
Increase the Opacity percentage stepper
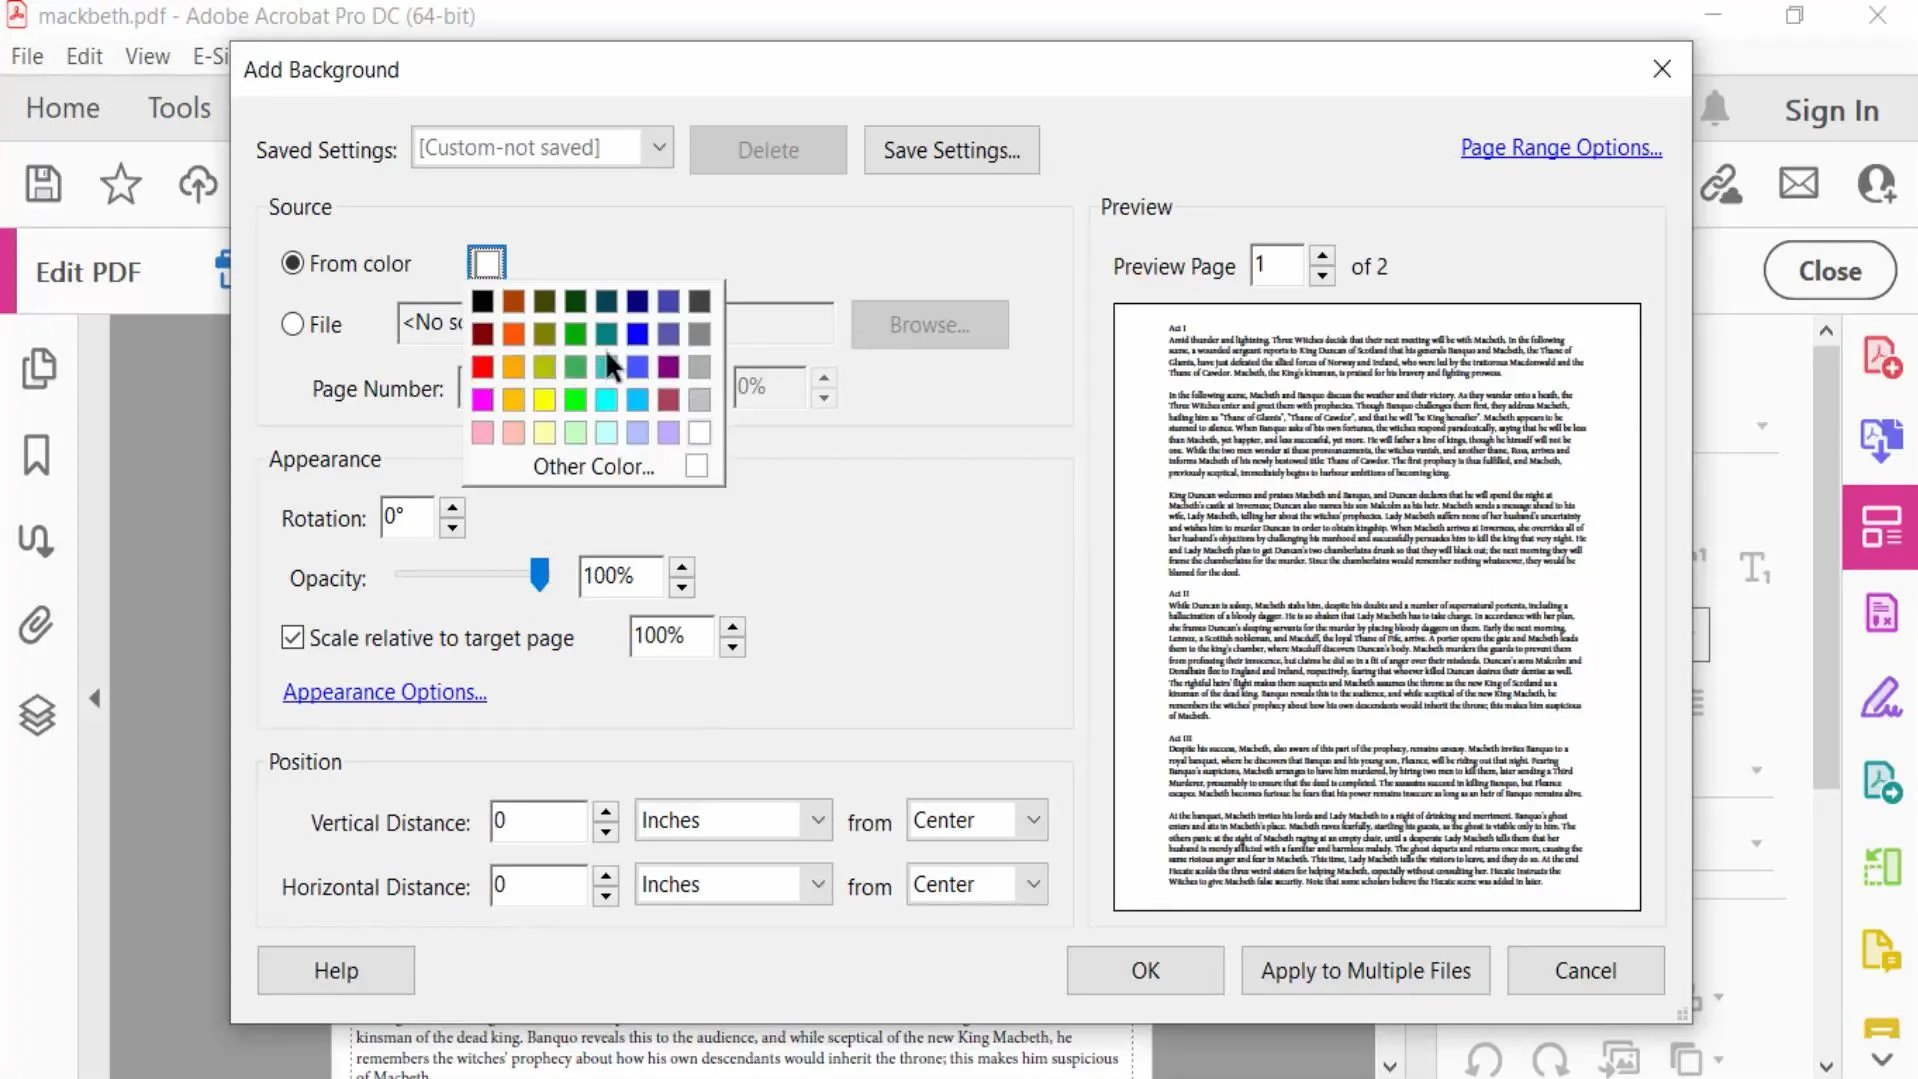(x=681, y=567)
